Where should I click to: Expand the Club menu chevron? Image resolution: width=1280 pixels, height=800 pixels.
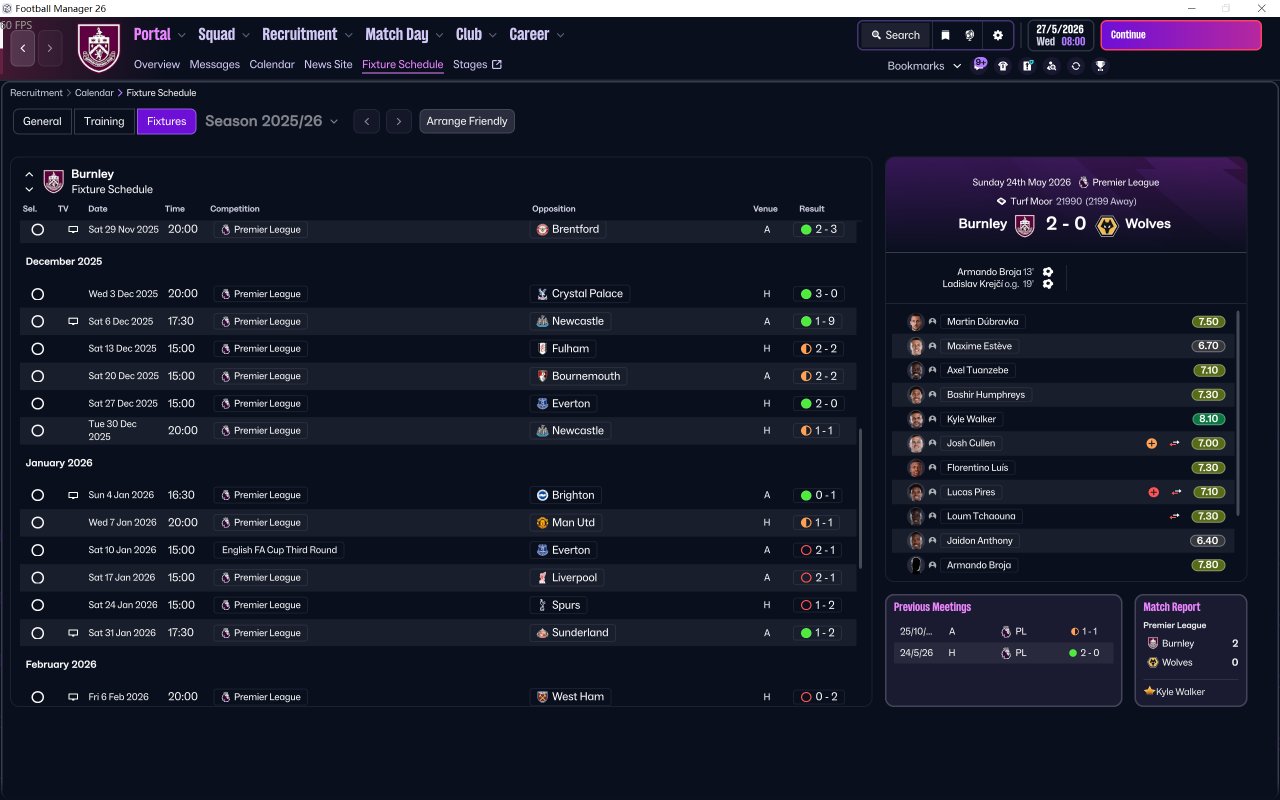coord(493,35)
